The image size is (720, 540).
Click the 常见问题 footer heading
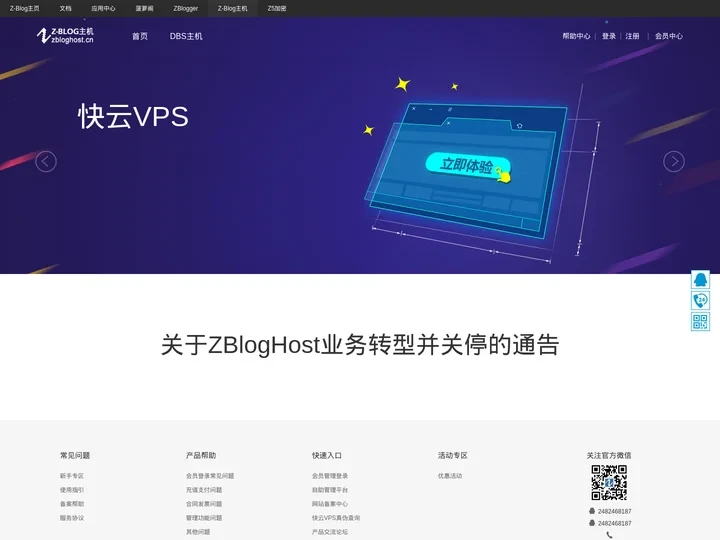pos(75,456)
